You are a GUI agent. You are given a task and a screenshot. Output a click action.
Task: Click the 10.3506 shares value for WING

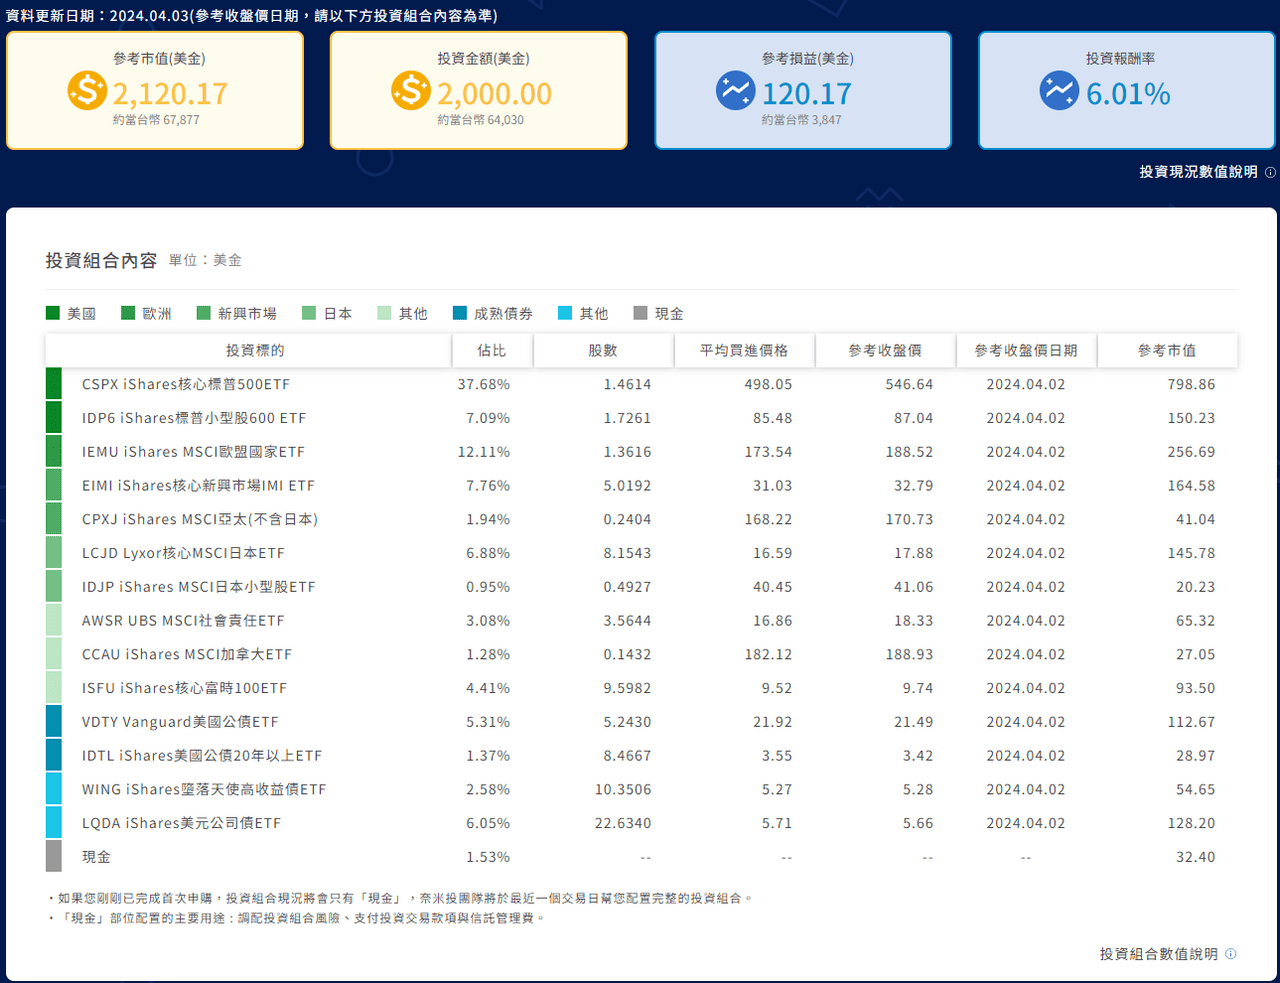pyautogui.click(x=623, y=790)
